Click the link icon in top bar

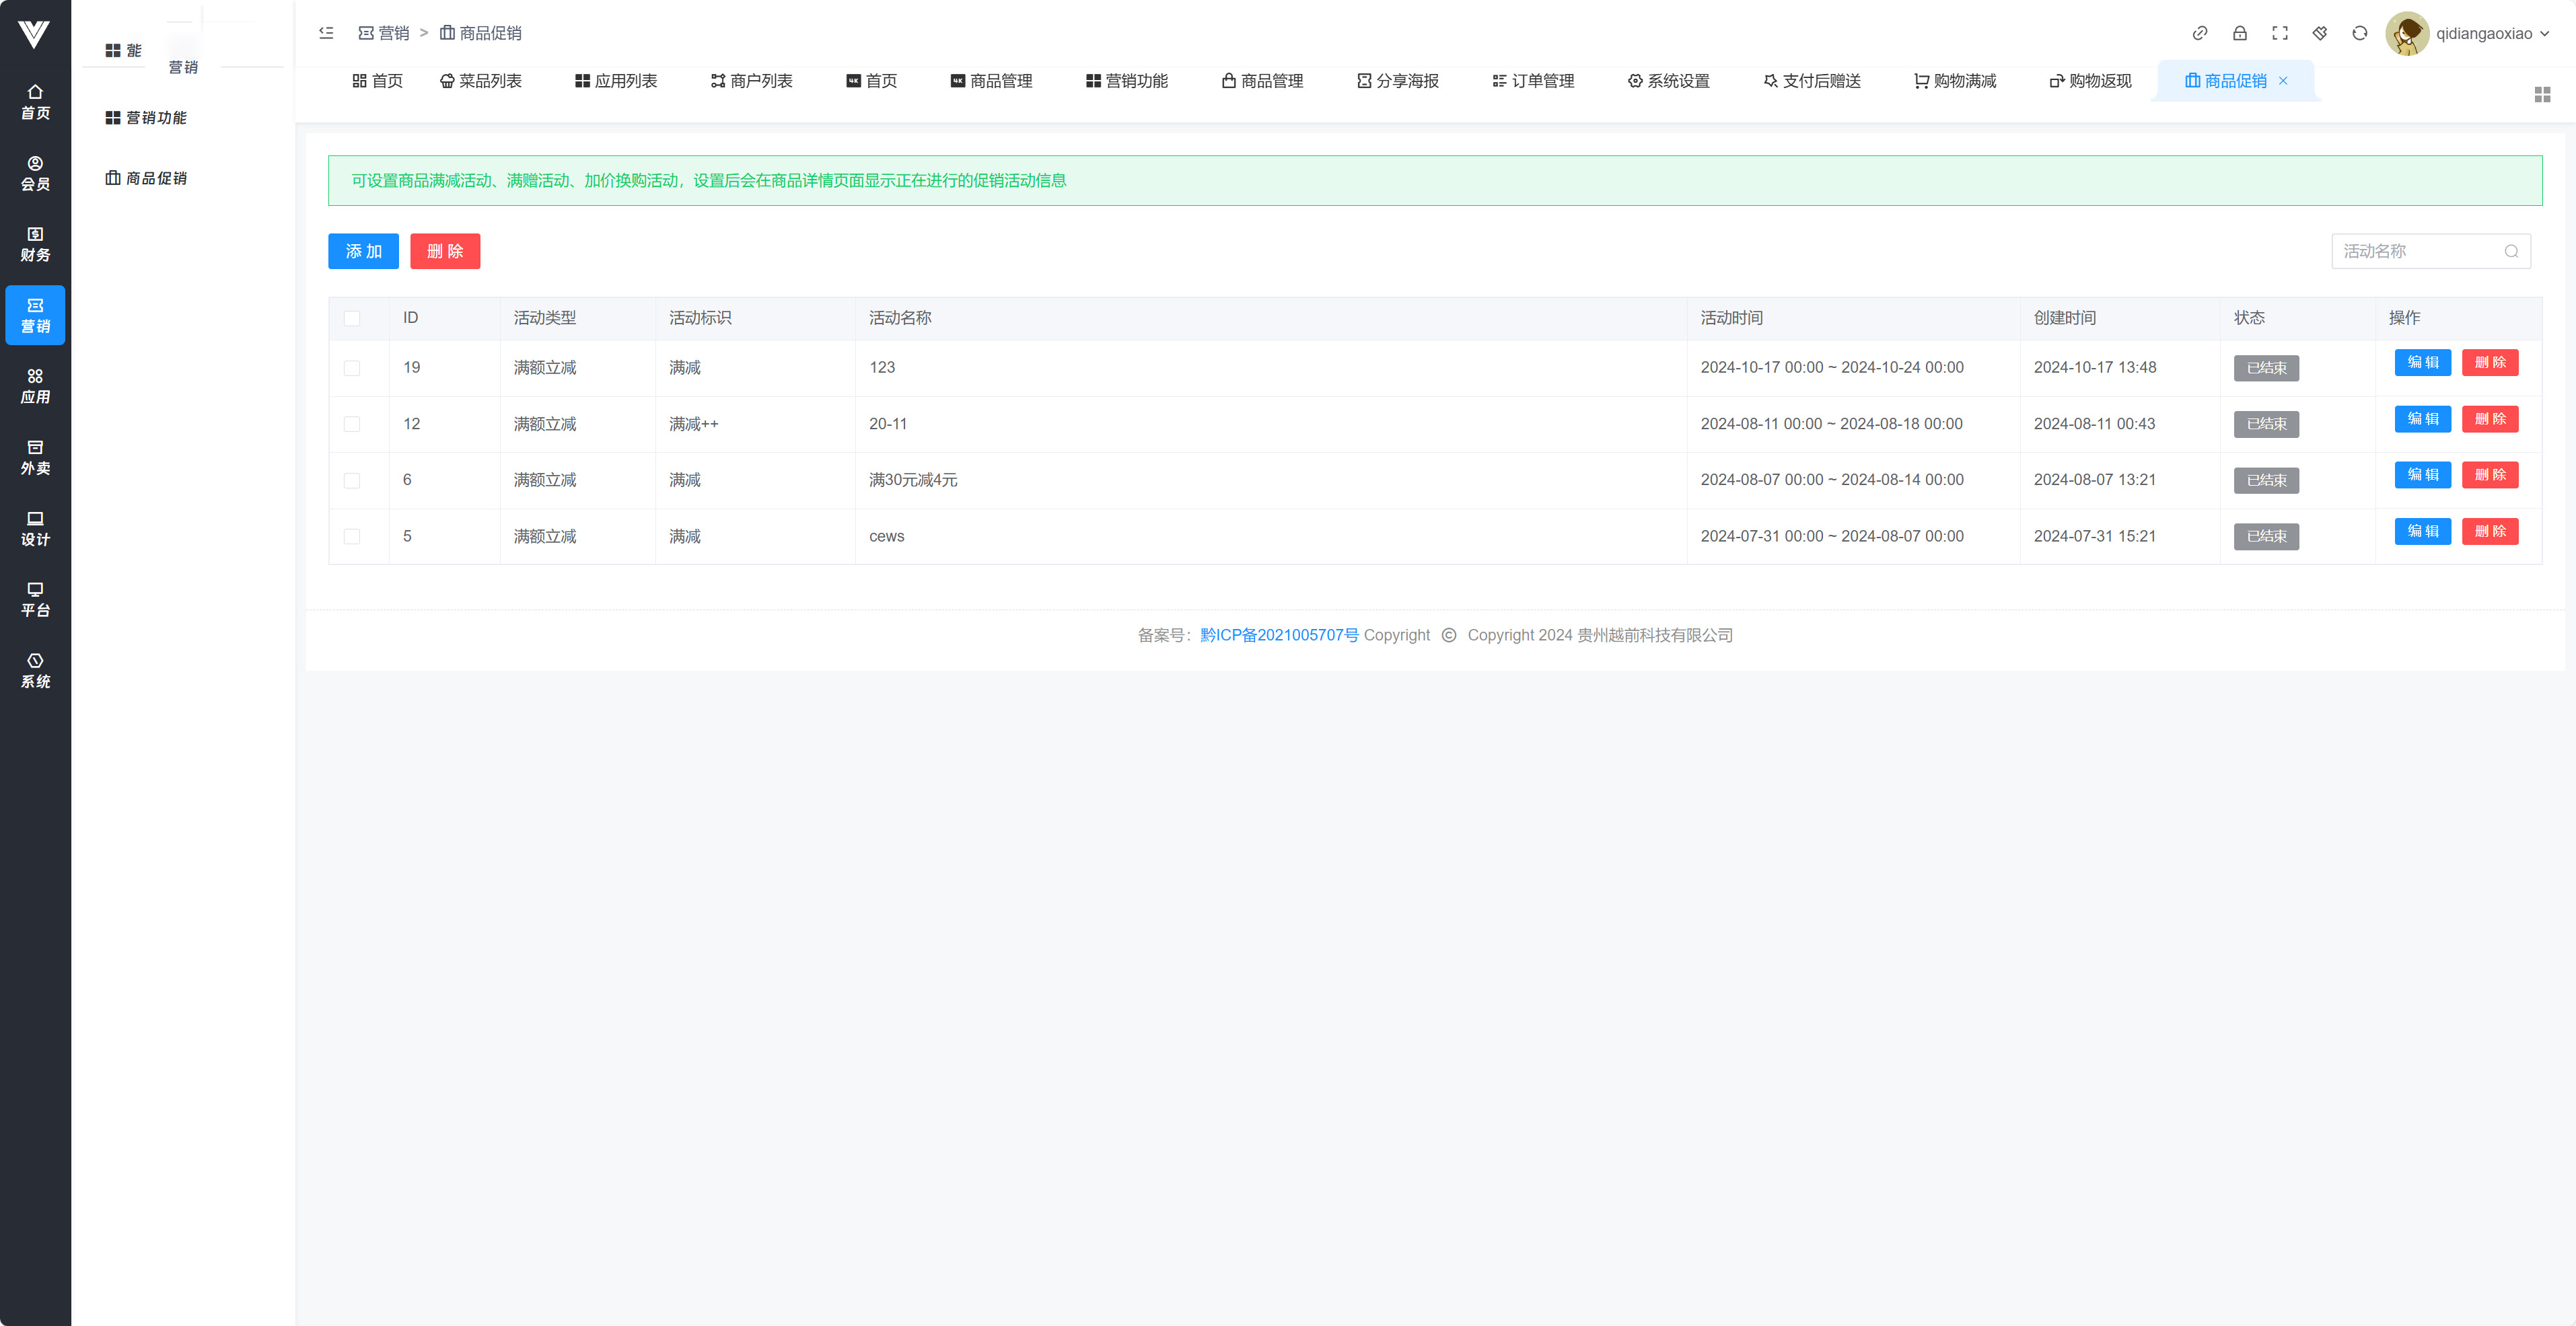[x=2200, y=33]
